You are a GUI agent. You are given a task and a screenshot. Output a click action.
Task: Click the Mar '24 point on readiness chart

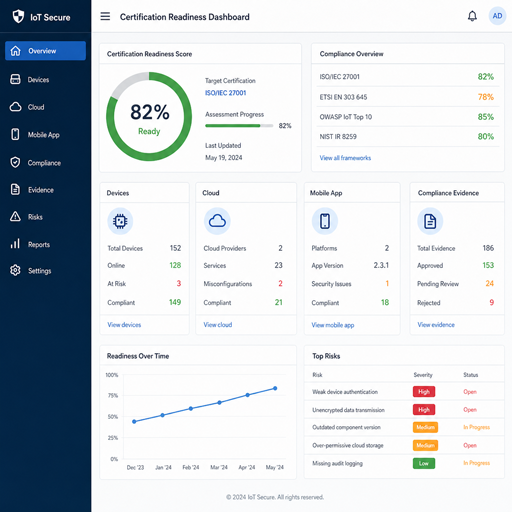[x=219, y=403]
